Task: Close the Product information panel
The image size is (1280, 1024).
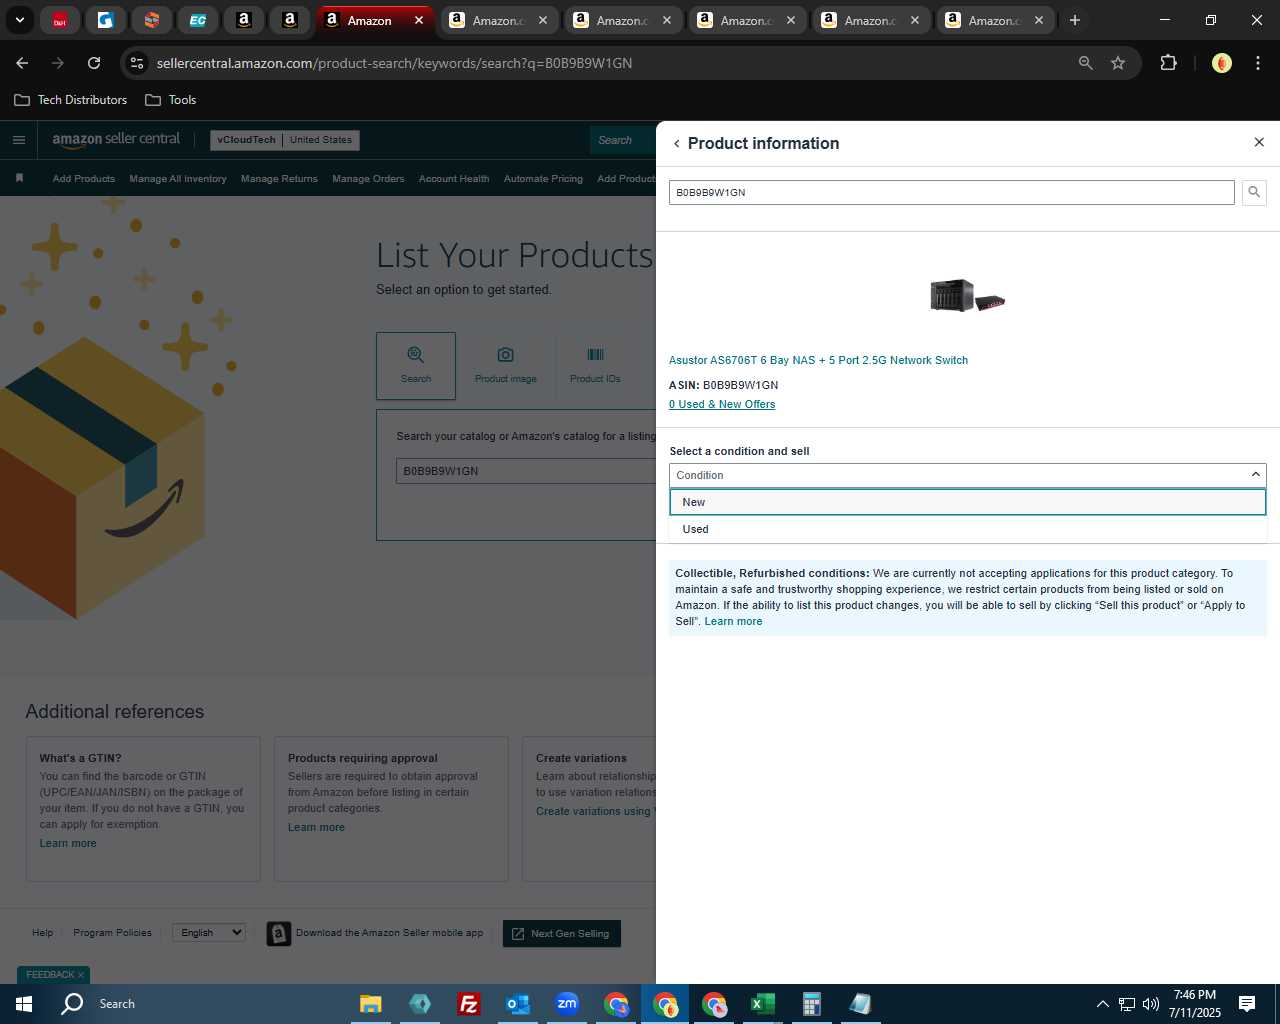Action: point(1259,143)
